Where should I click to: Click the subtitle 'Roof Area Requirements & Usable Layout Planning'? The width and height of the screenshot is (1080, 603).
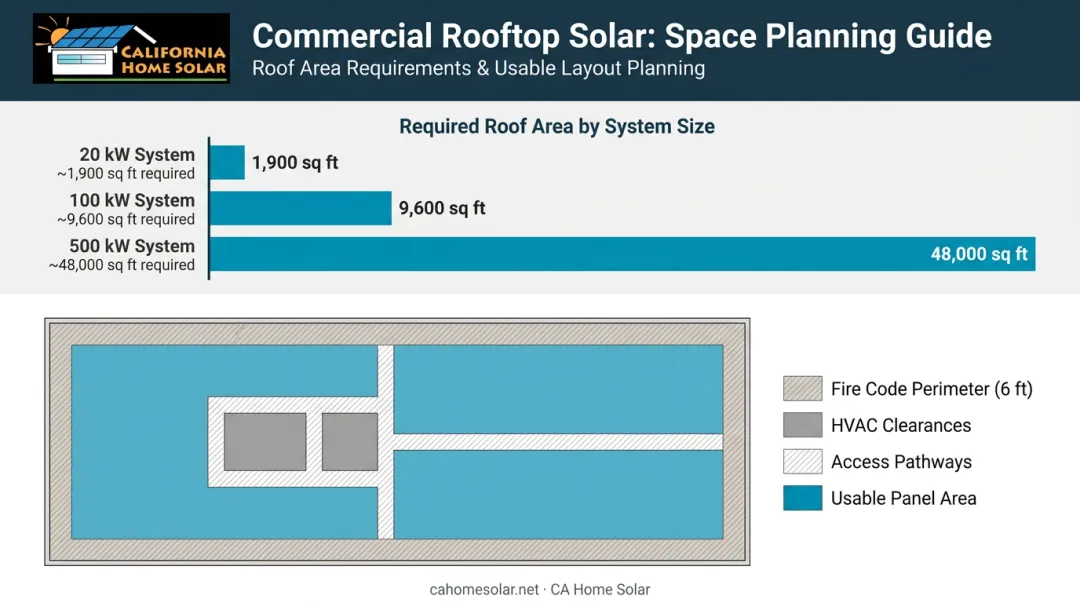click(479, 69)
